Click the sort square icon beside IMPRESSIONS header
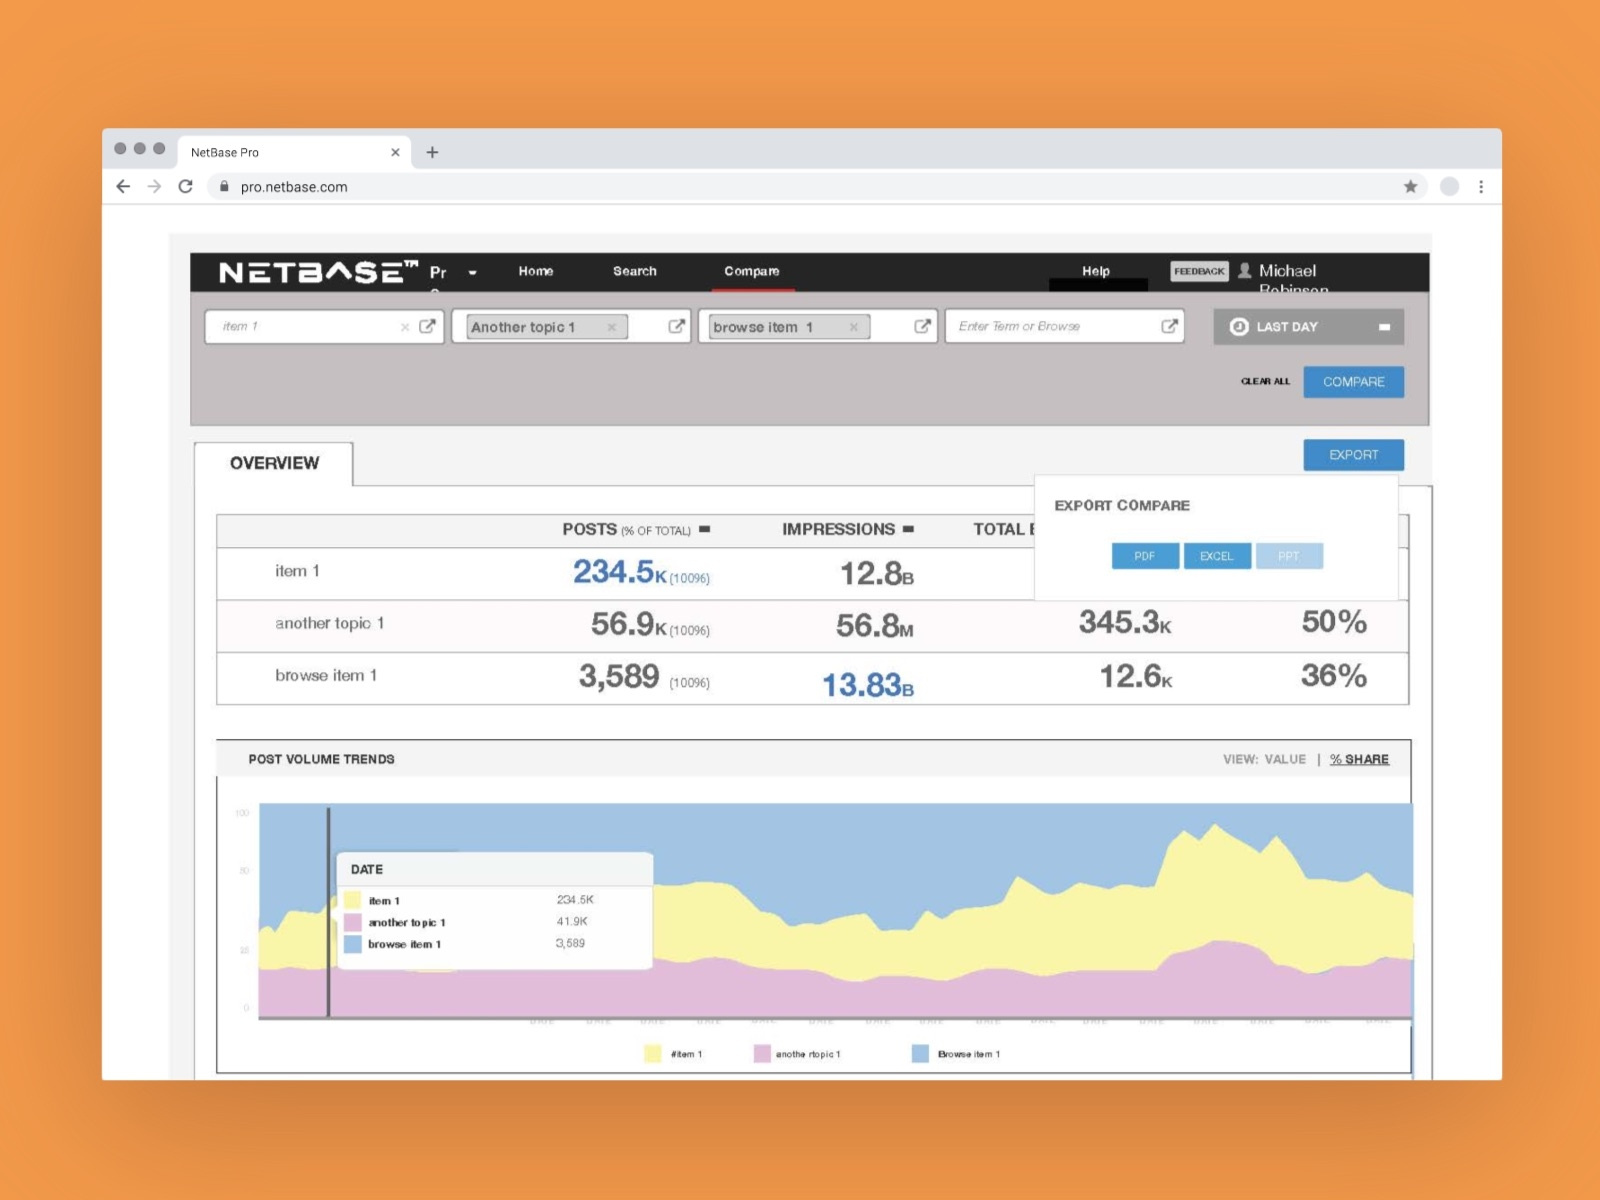 tap(908, 529)
